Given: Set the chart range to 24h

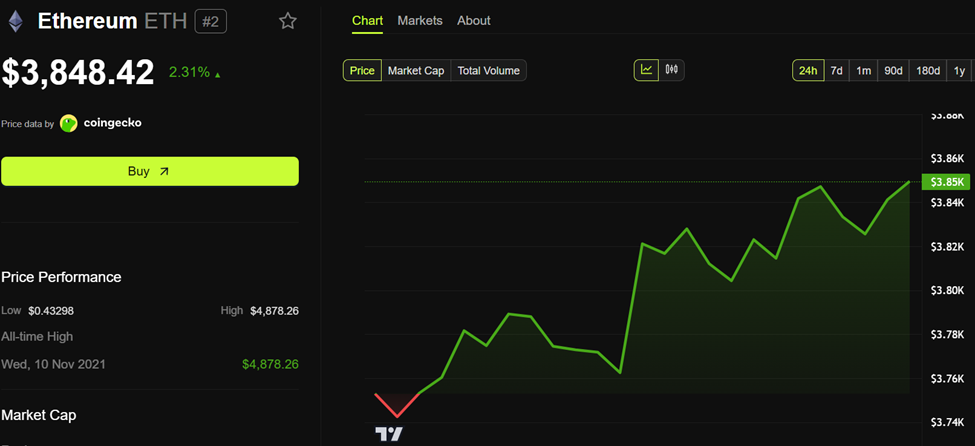Looking at the screenshot, I should click(808, 70).
